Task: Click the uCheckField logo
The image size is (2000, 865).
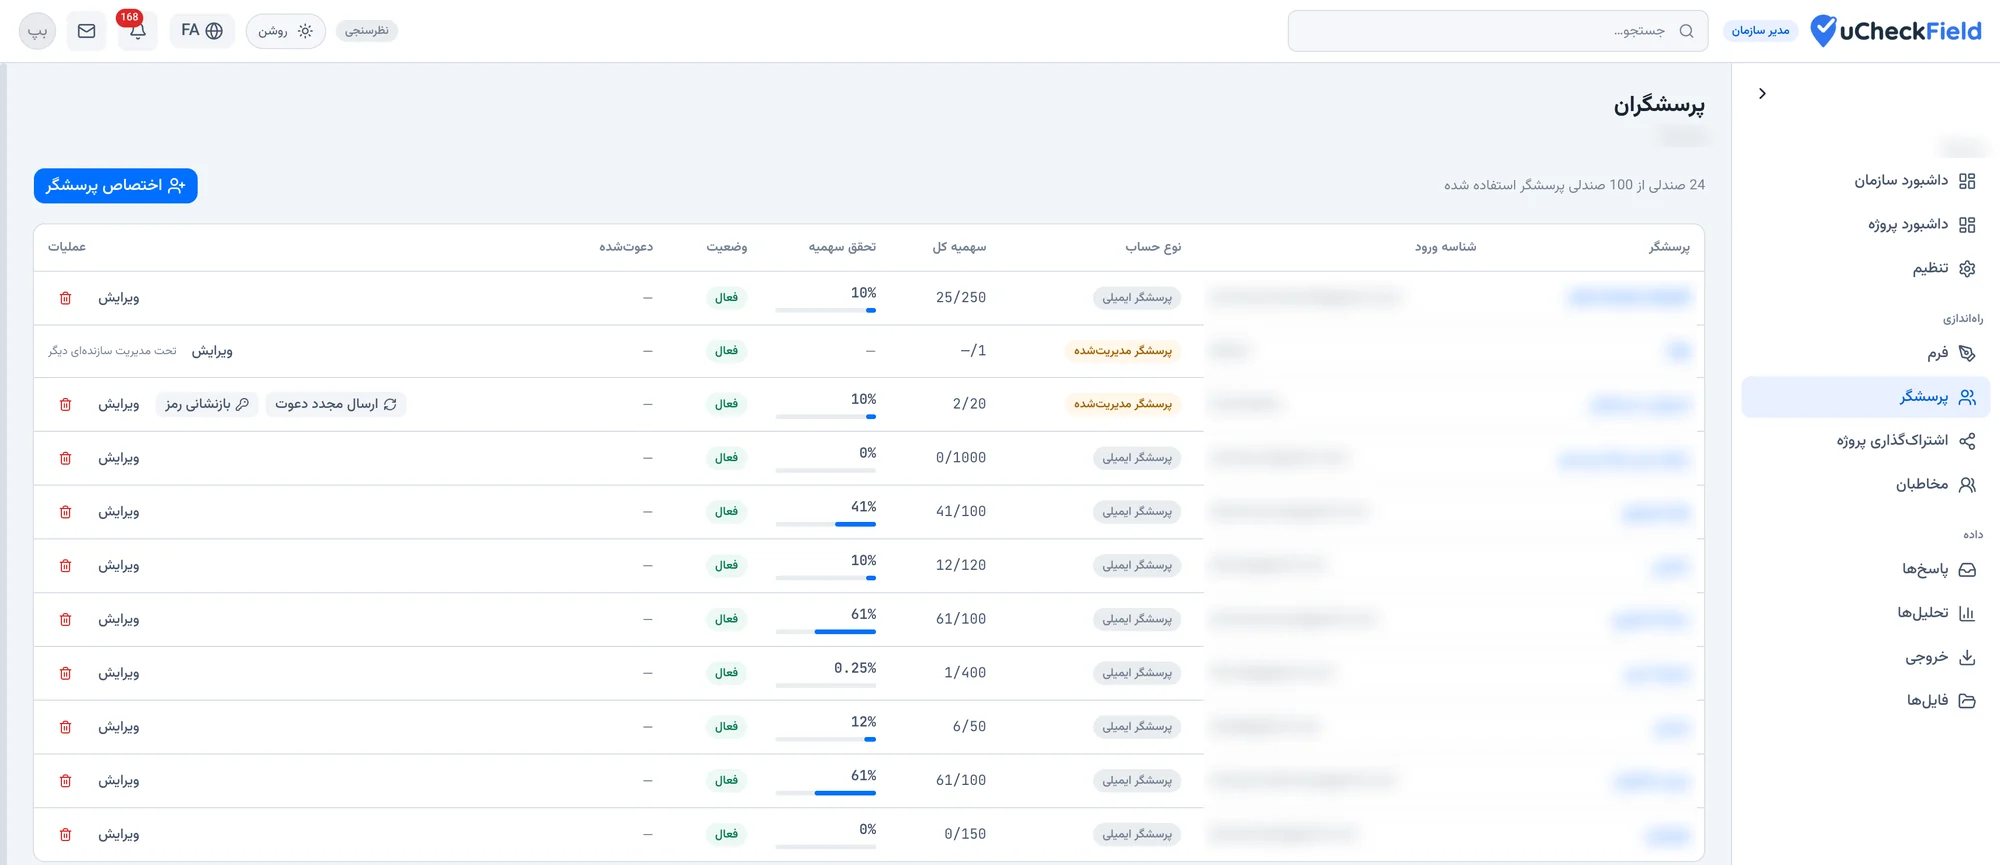Action: (1896, 31)
